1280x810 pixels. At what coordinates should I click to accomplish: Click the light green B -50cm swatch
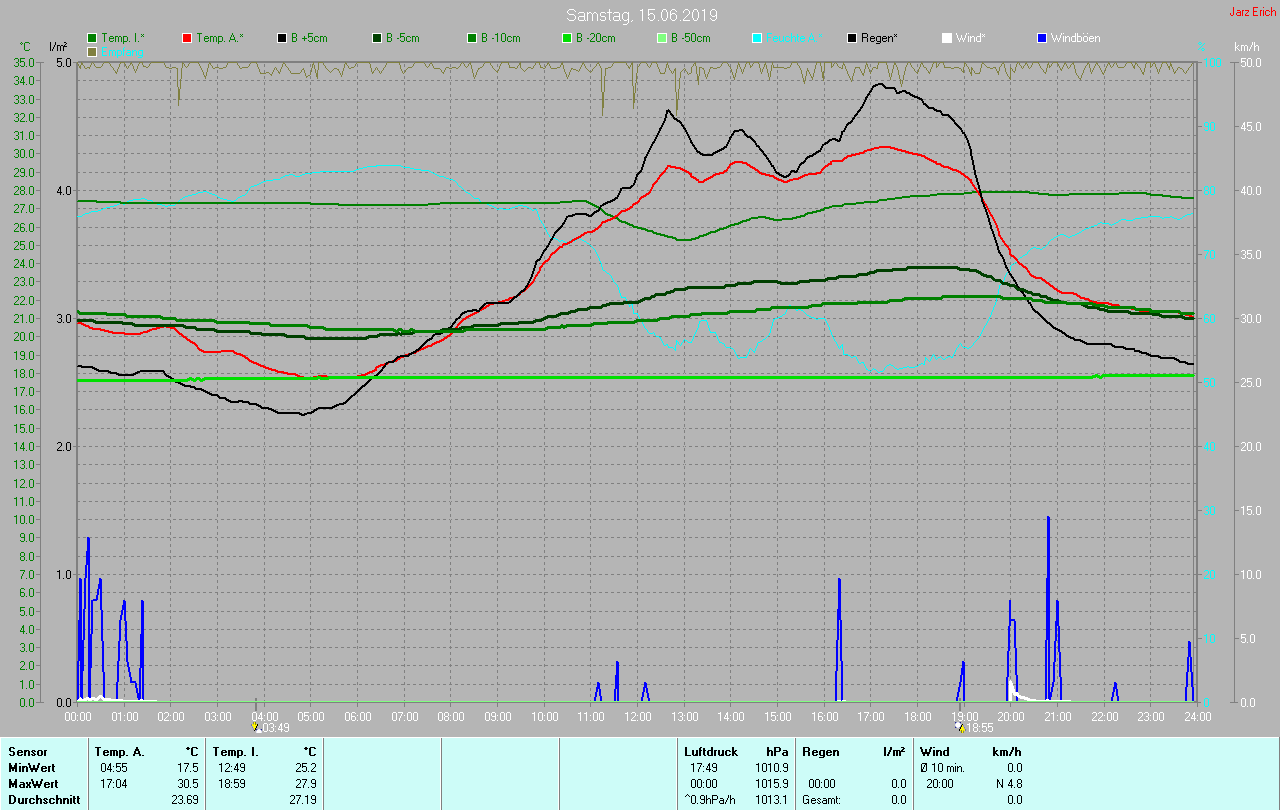click(662, 38)
